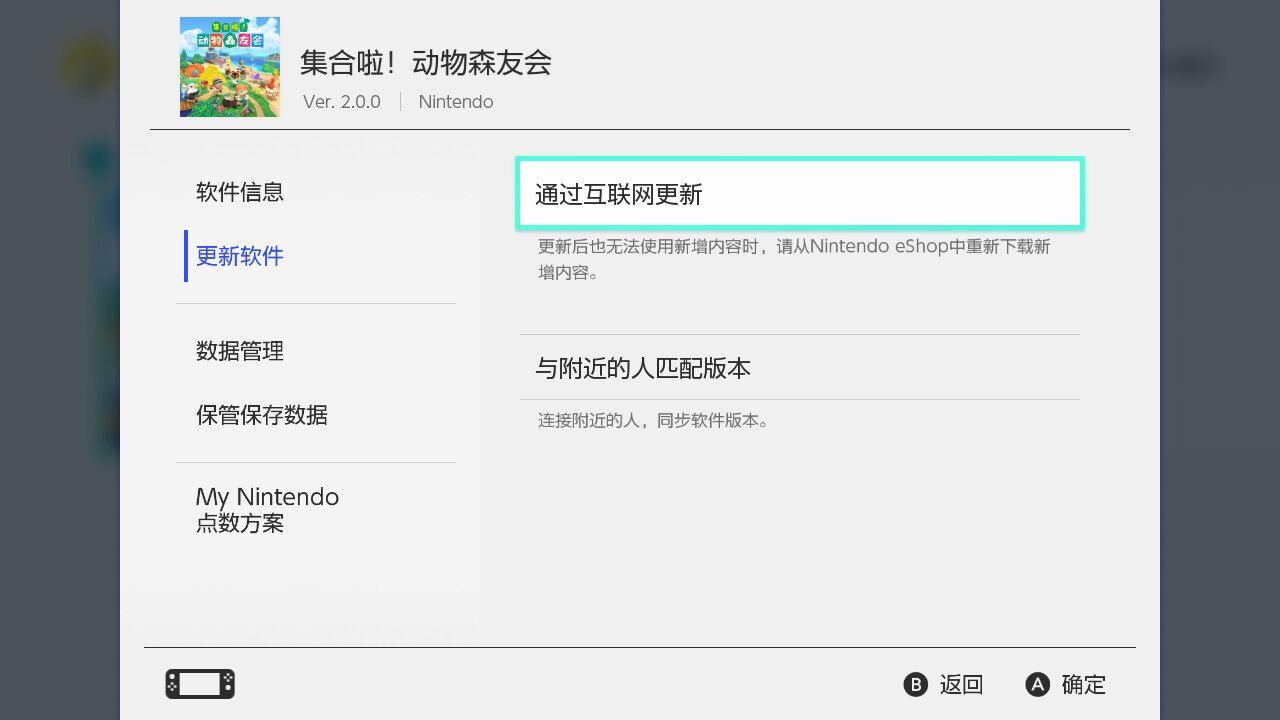Open the 软件信息 section

pyautogui.click(x=240, y=192)
